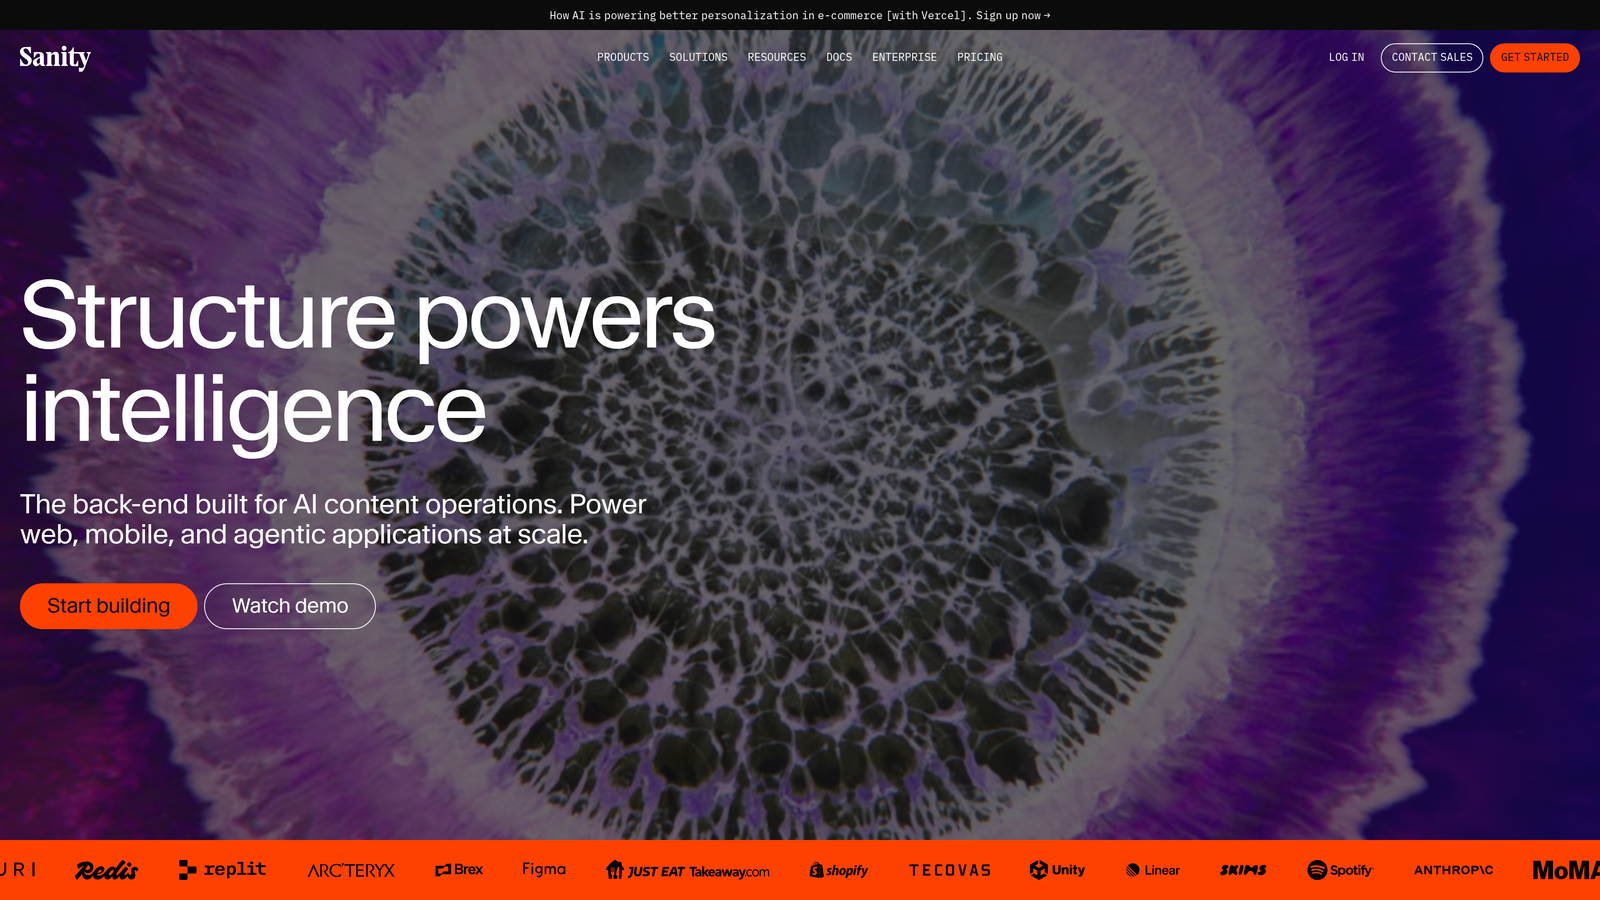
Task: Click the Arc'teryx logo
Action: pyautogui.click(x=351, y=870)
